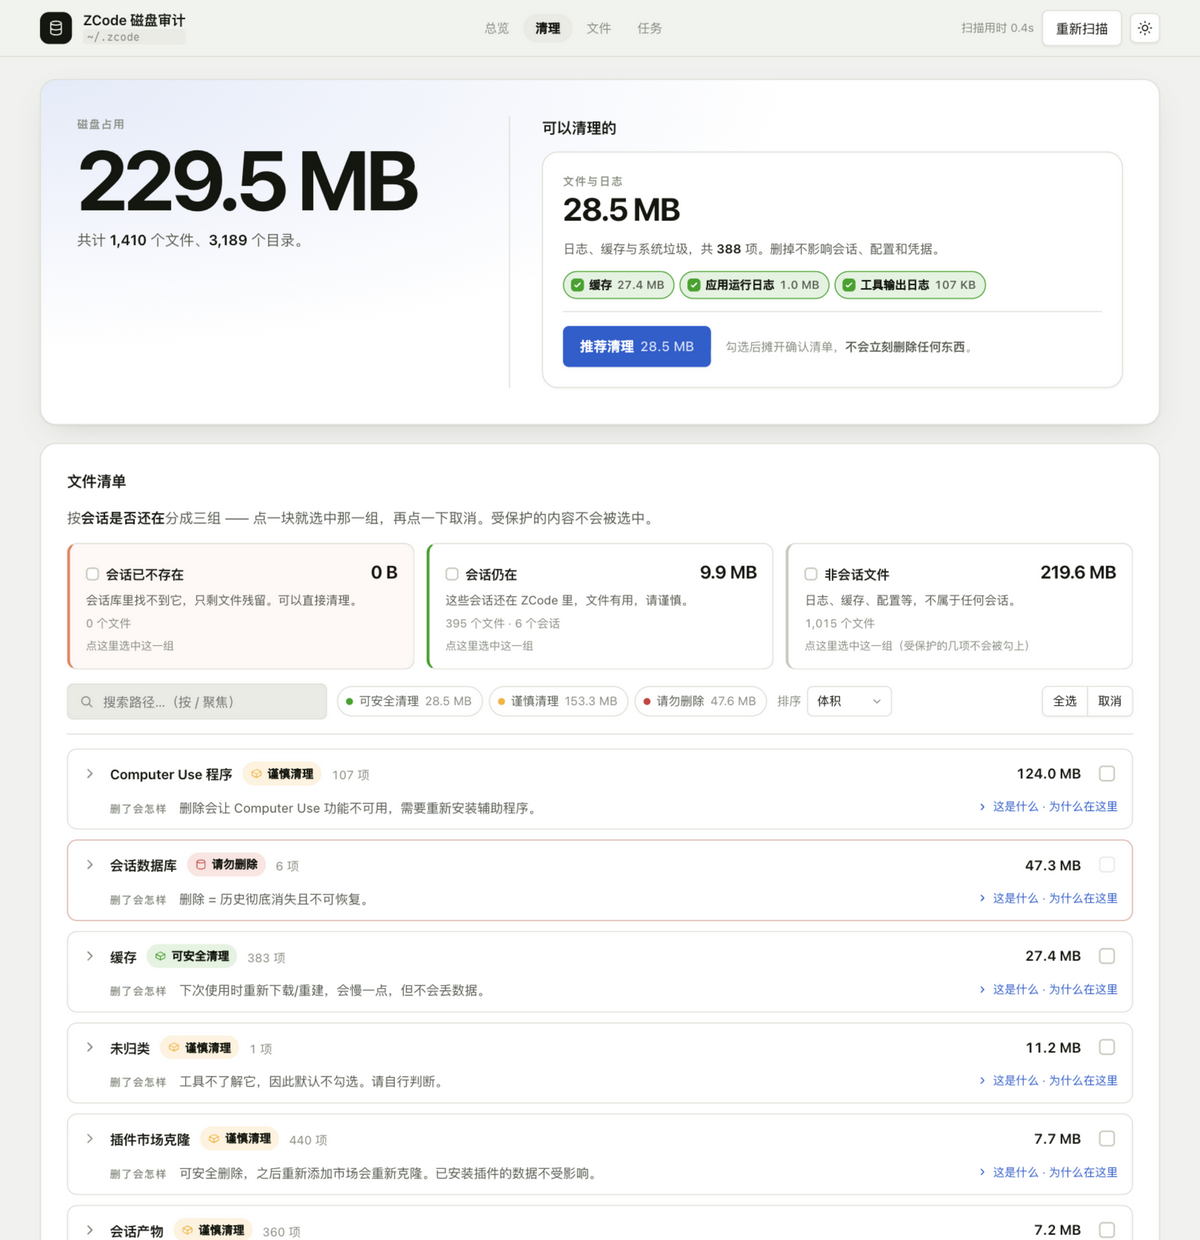
Task: Focus the 搜索路径 search field
Action: point(197,702)
